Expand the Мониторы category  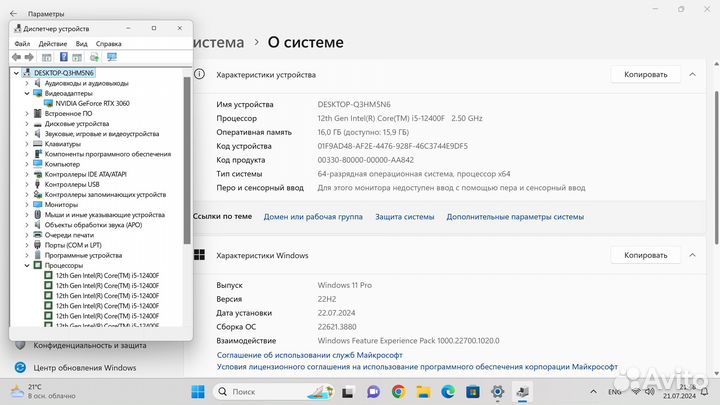[27, 204]
